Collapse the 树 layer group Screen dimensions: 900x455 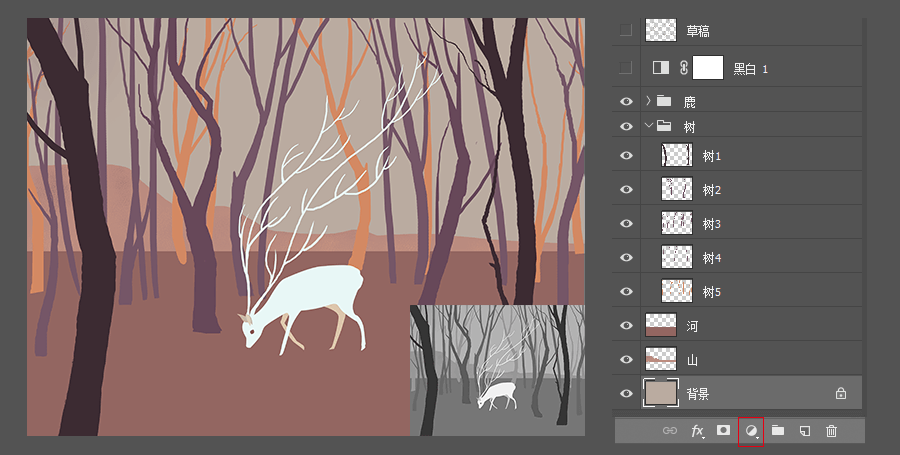click(x=648, y=126)
